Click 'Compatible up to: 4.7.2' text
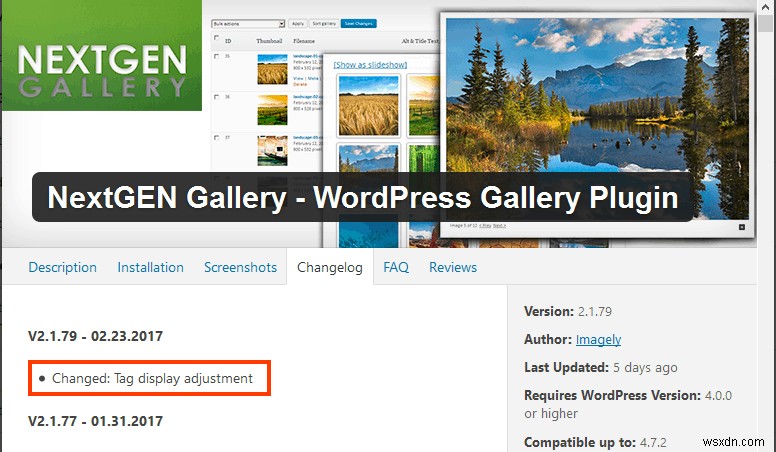Image resolution: width=776 pixels, height=452 pixels. coord(595,442)
